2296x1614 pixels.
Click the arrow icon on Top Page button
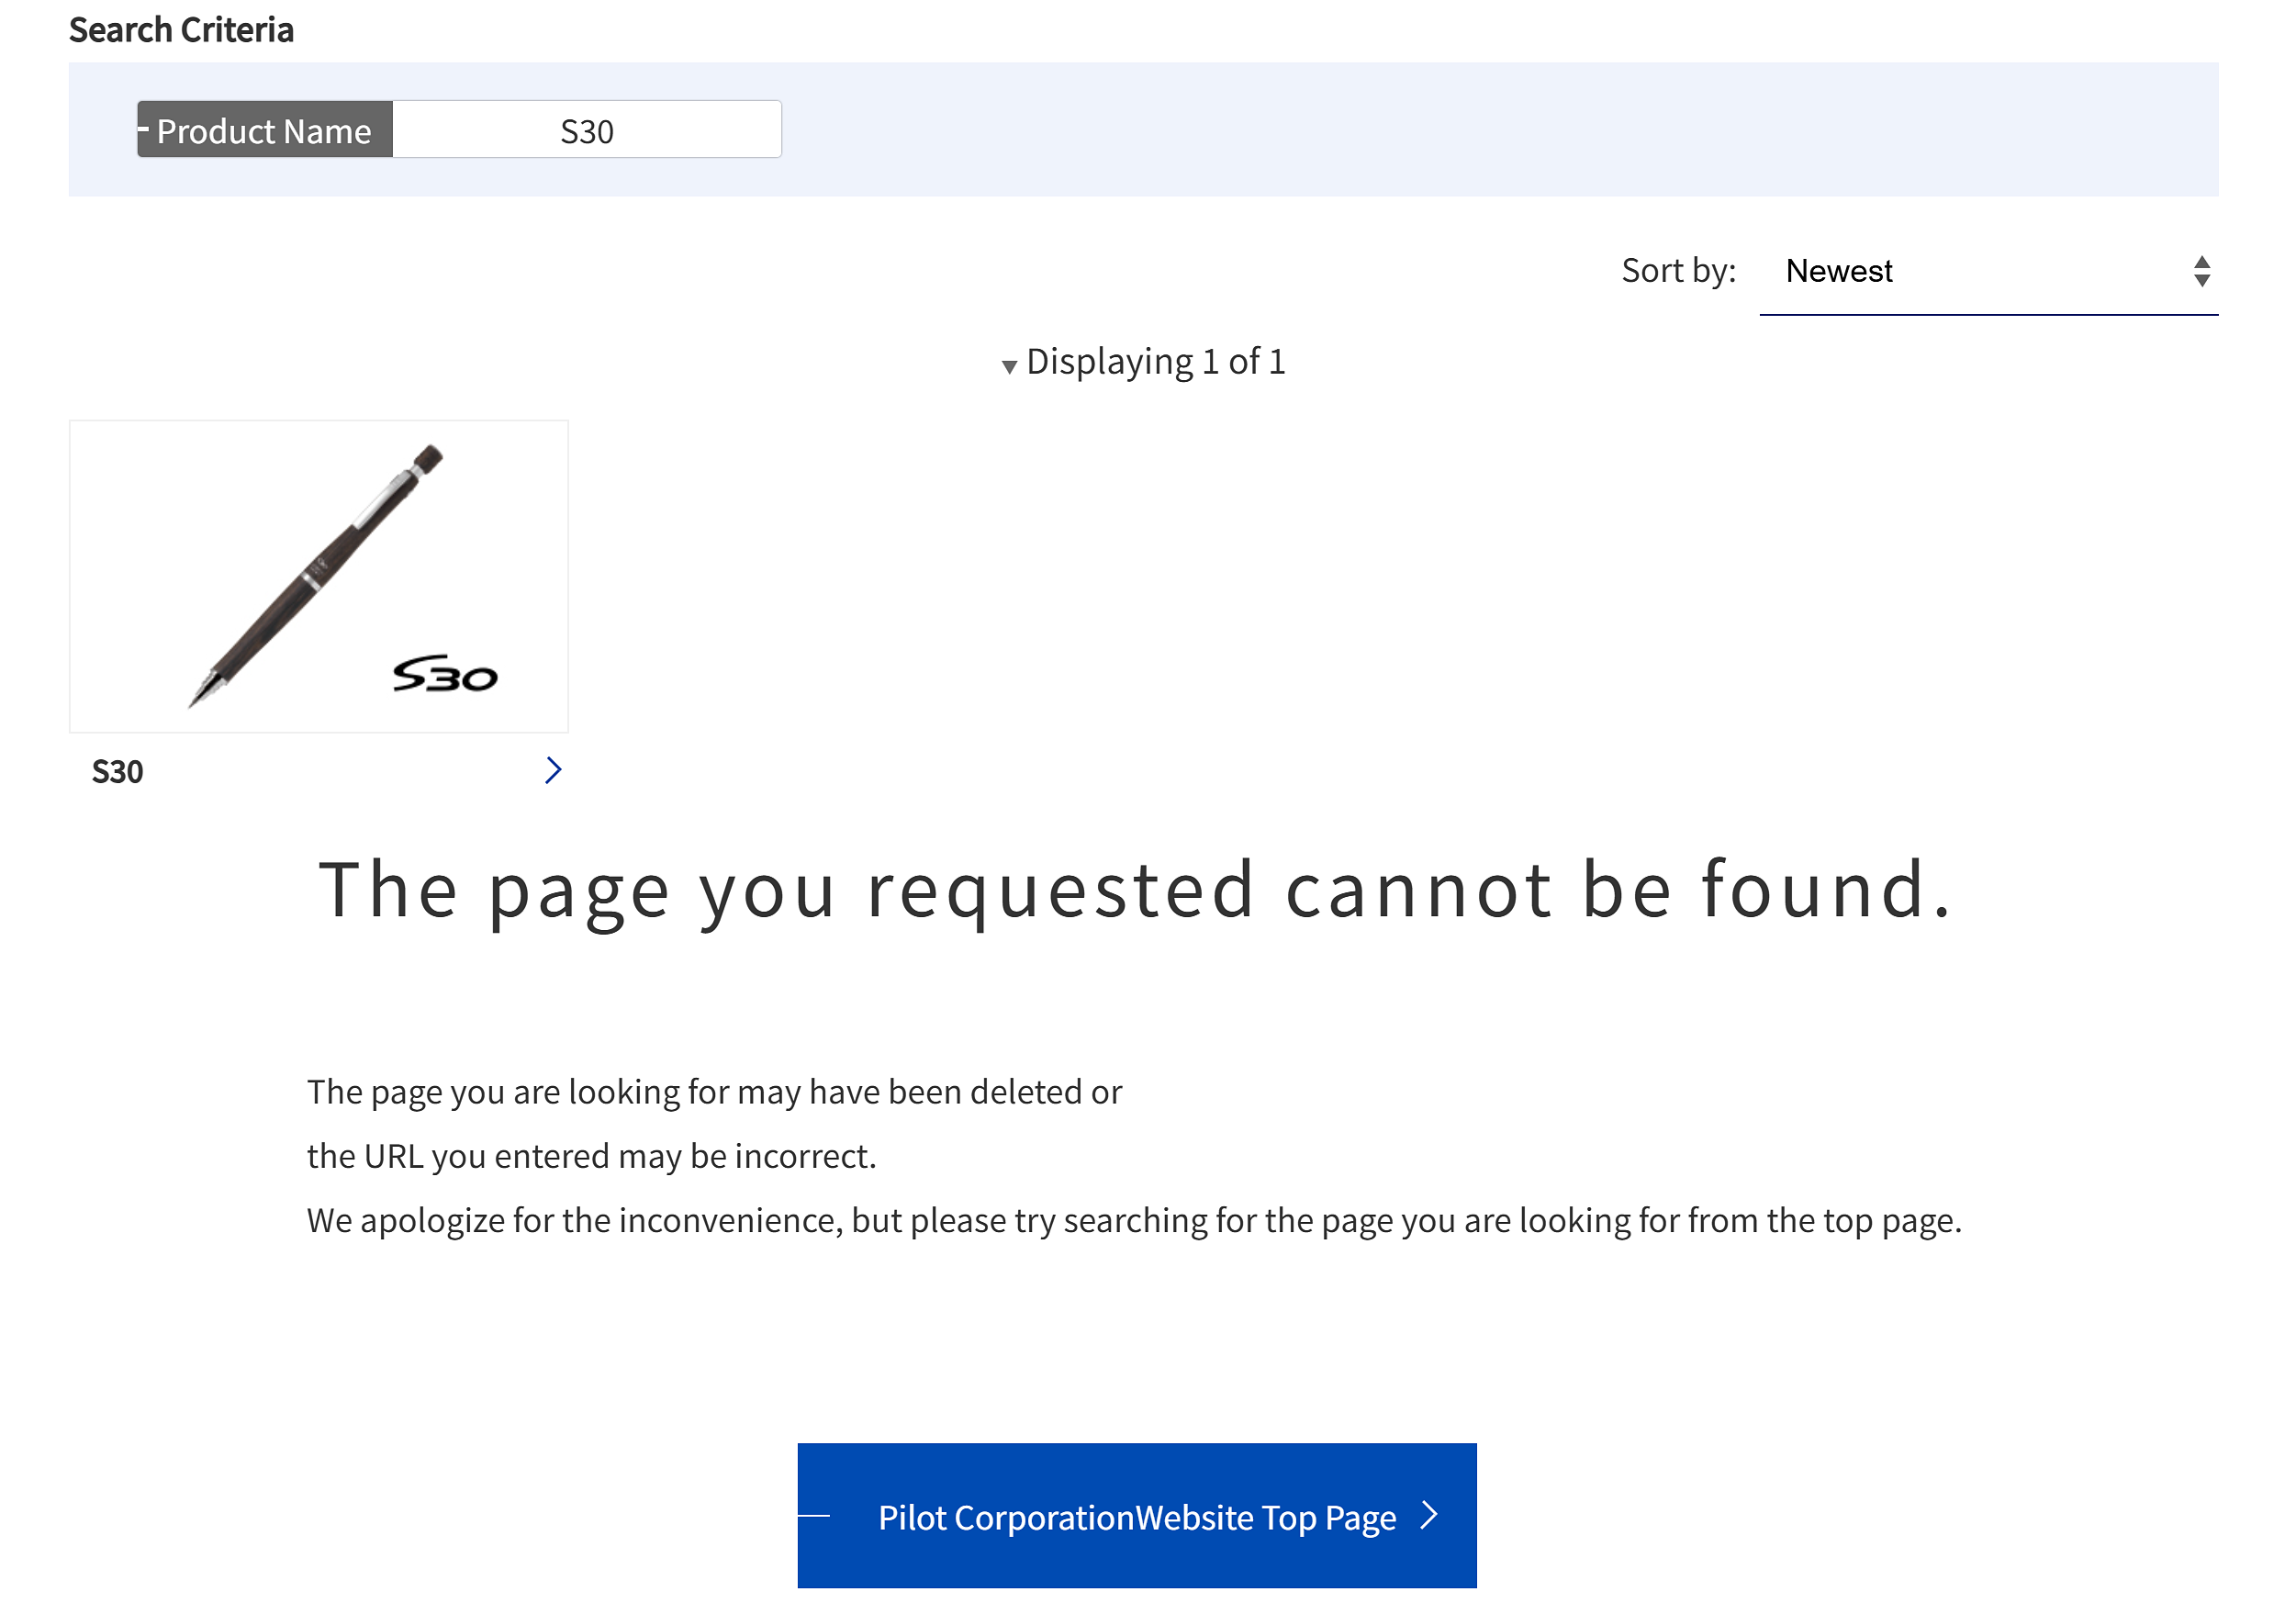click(1430, 1515)
